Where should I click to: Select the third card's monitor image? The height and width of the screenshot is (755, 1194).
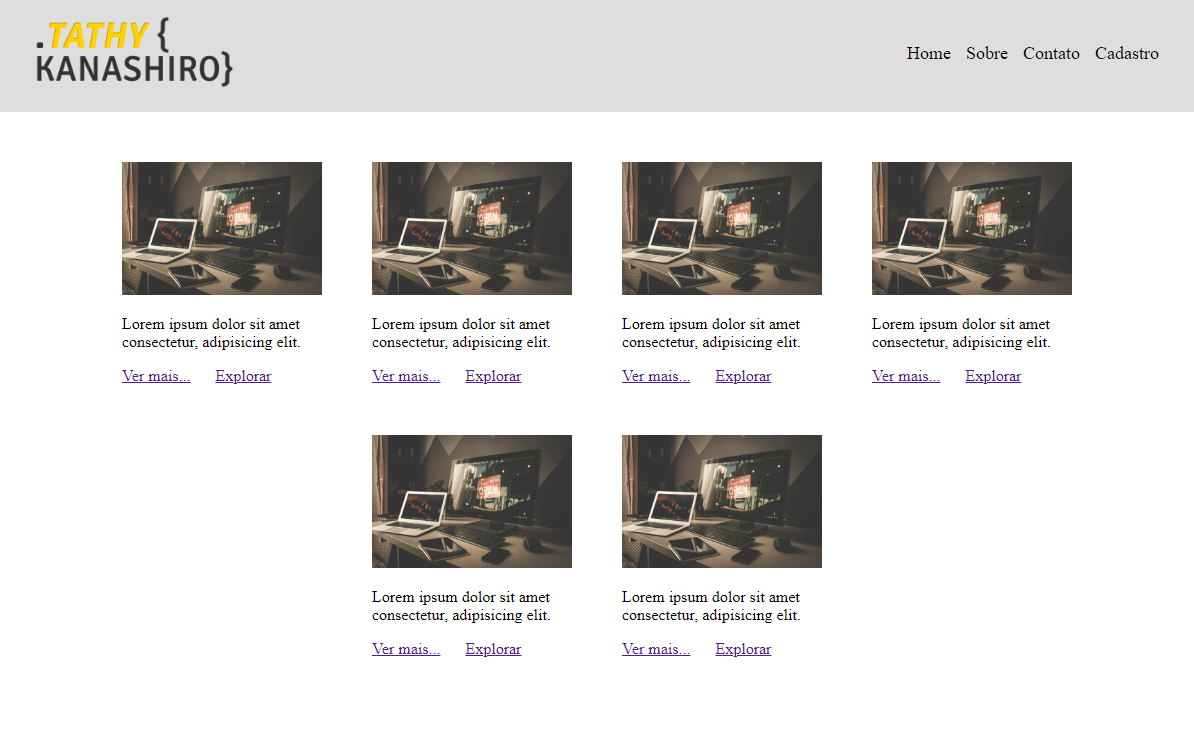pyautogui.click(x=721, y=228)
